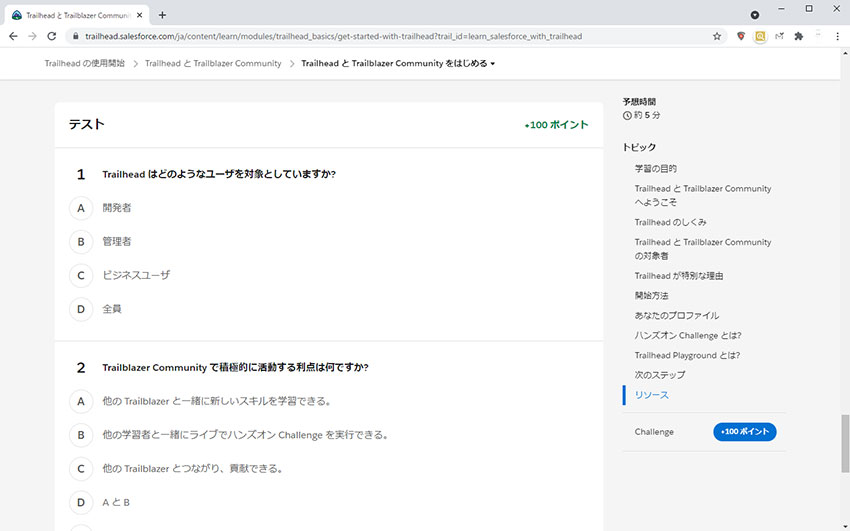Select answer D 全員 for question 1
The height and width of the screenshot is (531, 850).
tap(81, 309)
